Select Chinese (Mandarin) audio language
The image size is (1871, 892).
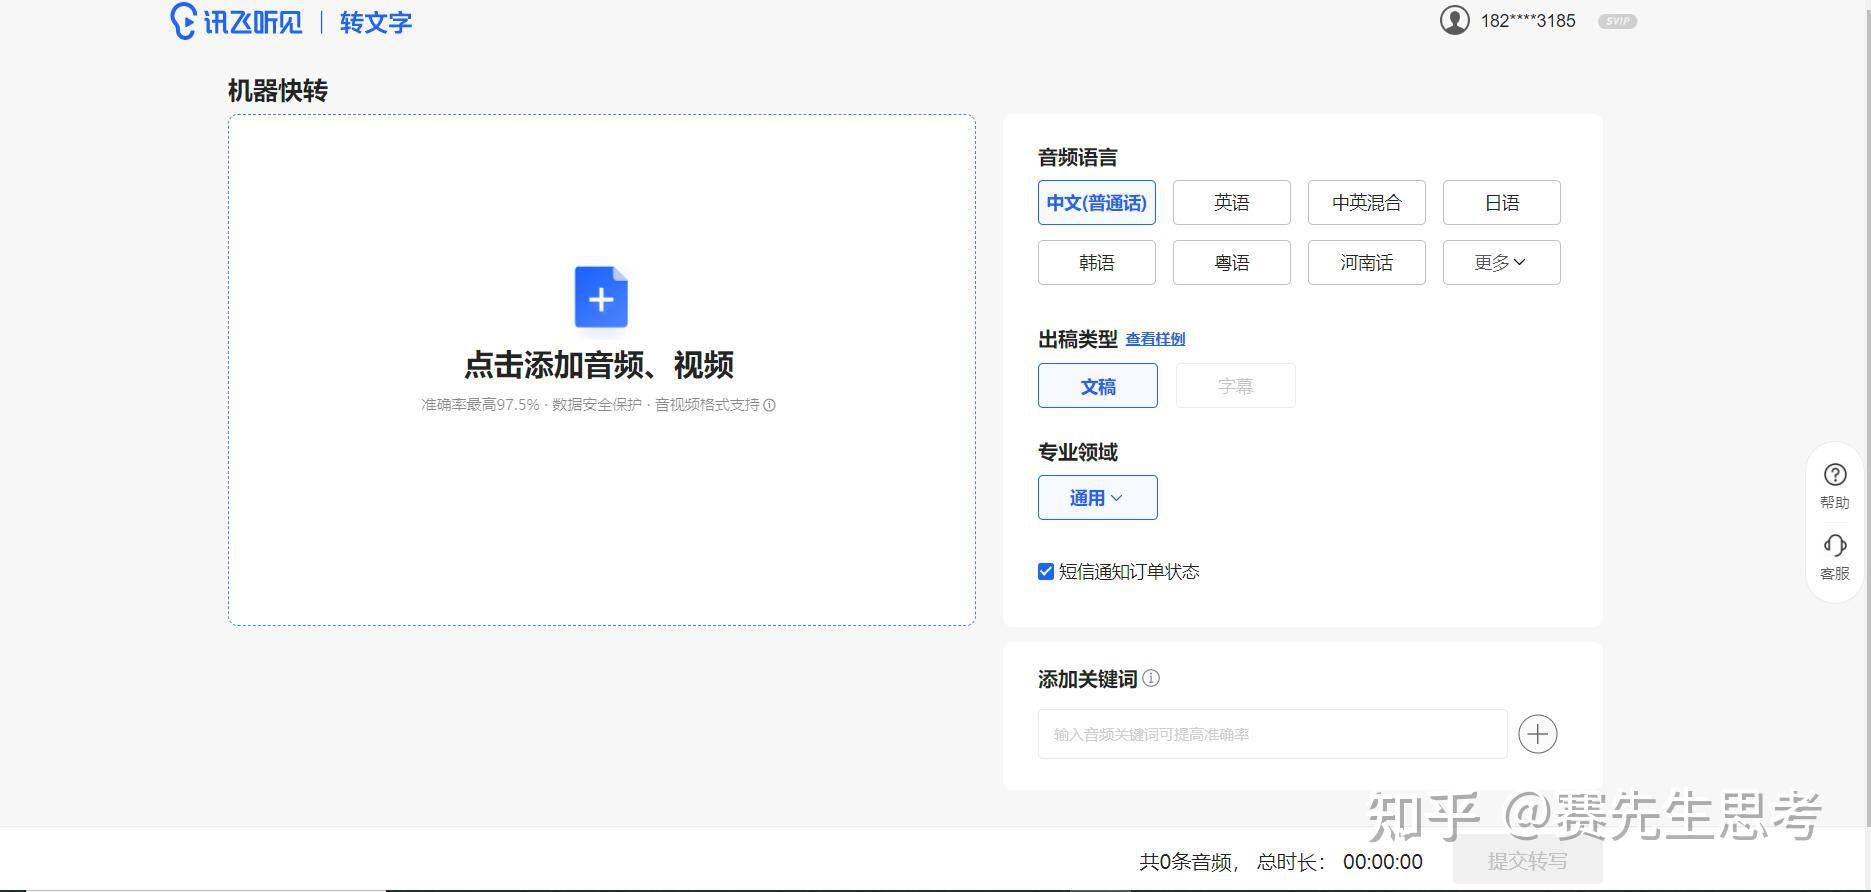[x=1097, y=203]
